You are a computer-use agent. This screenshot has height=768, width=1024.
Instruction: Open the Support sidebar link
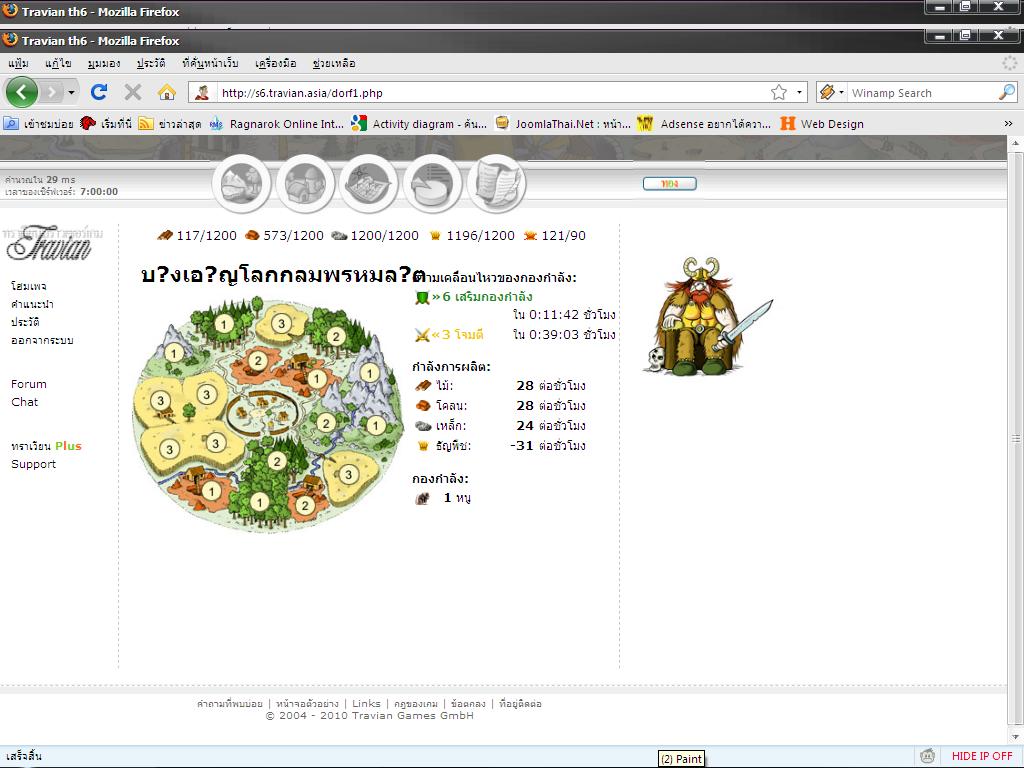click(x=33, y=464)
